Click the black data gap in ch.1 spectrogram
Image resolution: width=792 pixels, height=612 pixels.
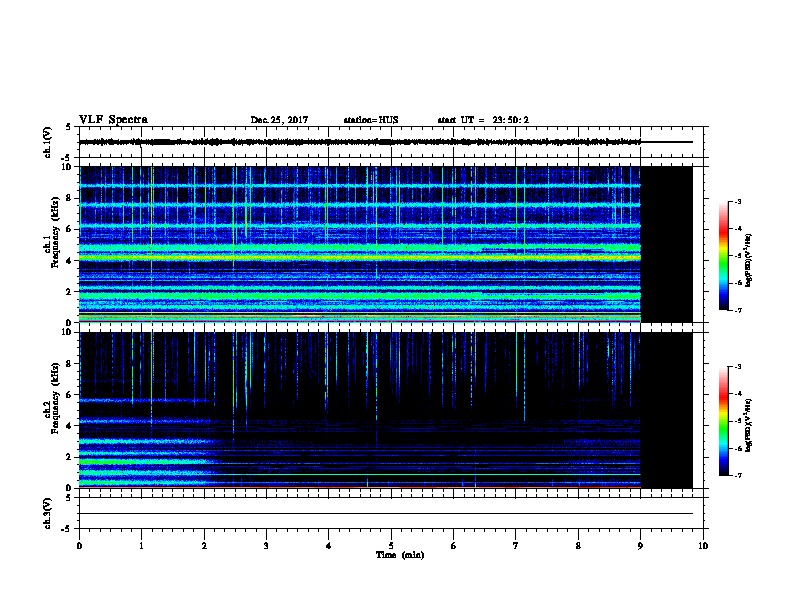[x=666, y=244]
